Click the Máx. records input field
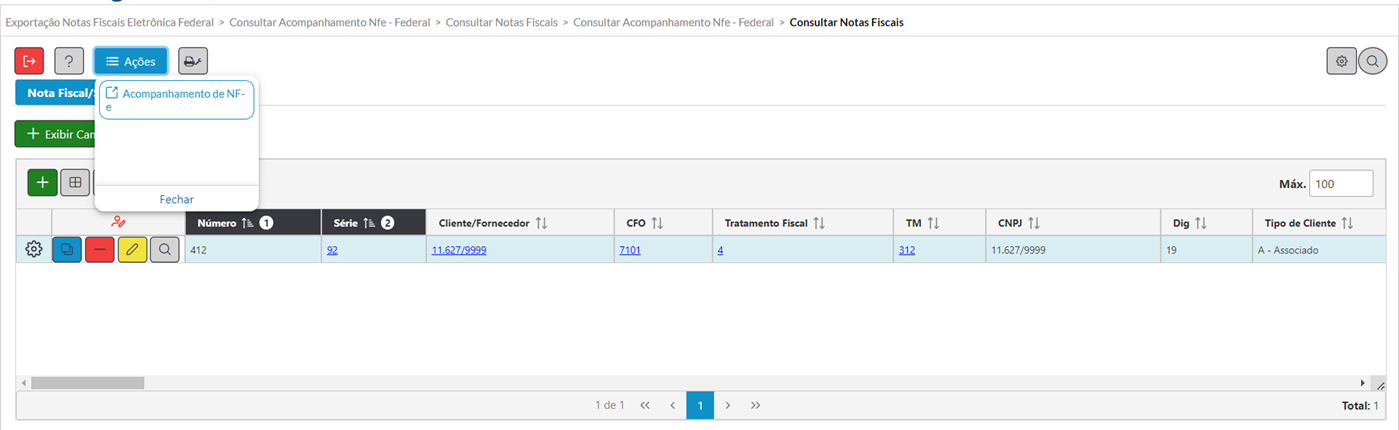1399x430 pixels. 1341,184
